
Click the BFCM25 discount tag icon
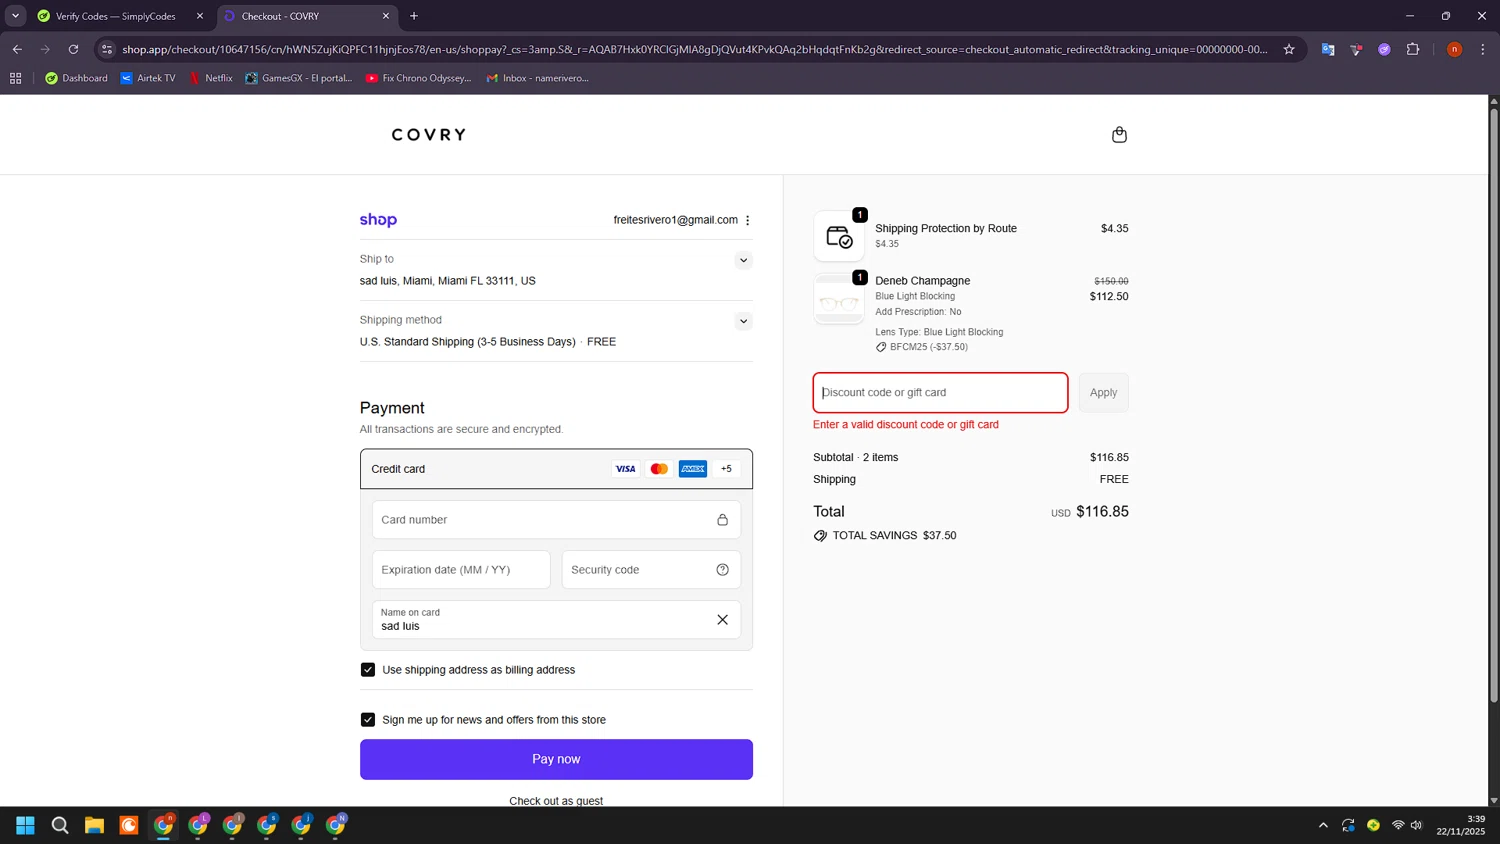[881, 347]
